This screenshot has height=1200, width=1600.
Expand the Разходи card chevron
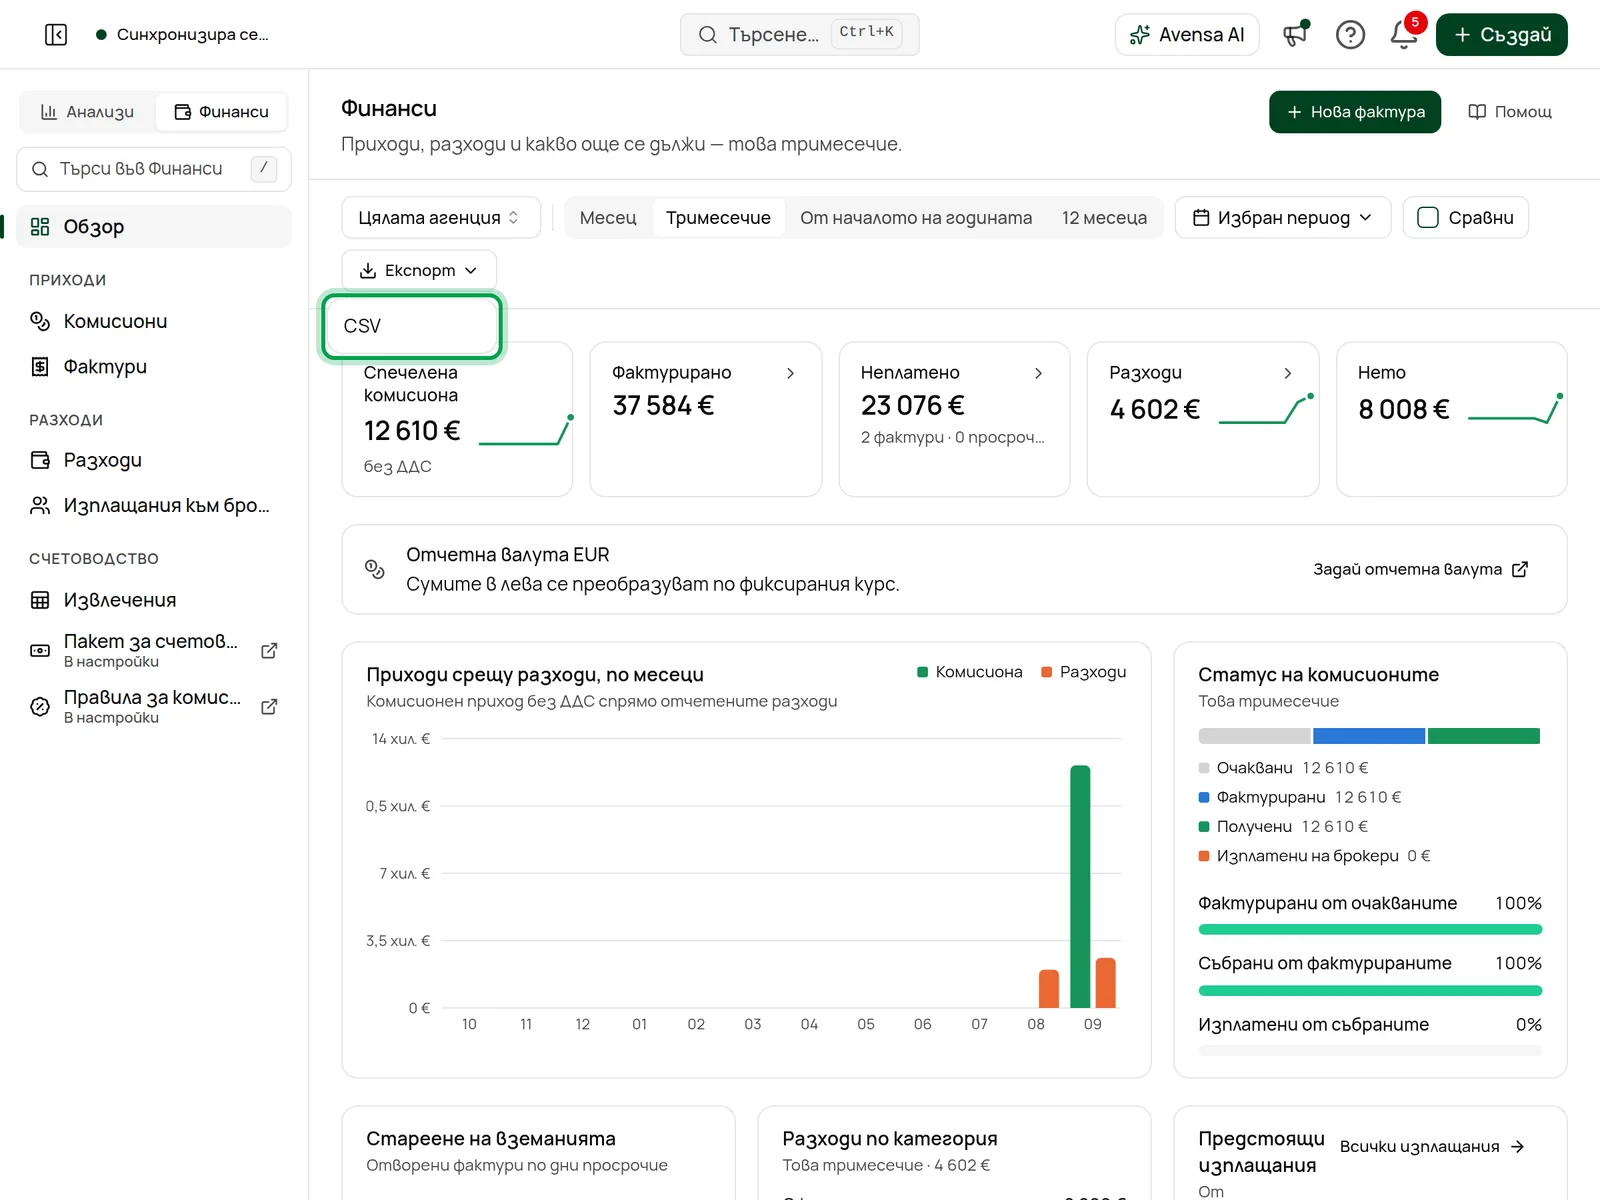[x=1287, y=373]
